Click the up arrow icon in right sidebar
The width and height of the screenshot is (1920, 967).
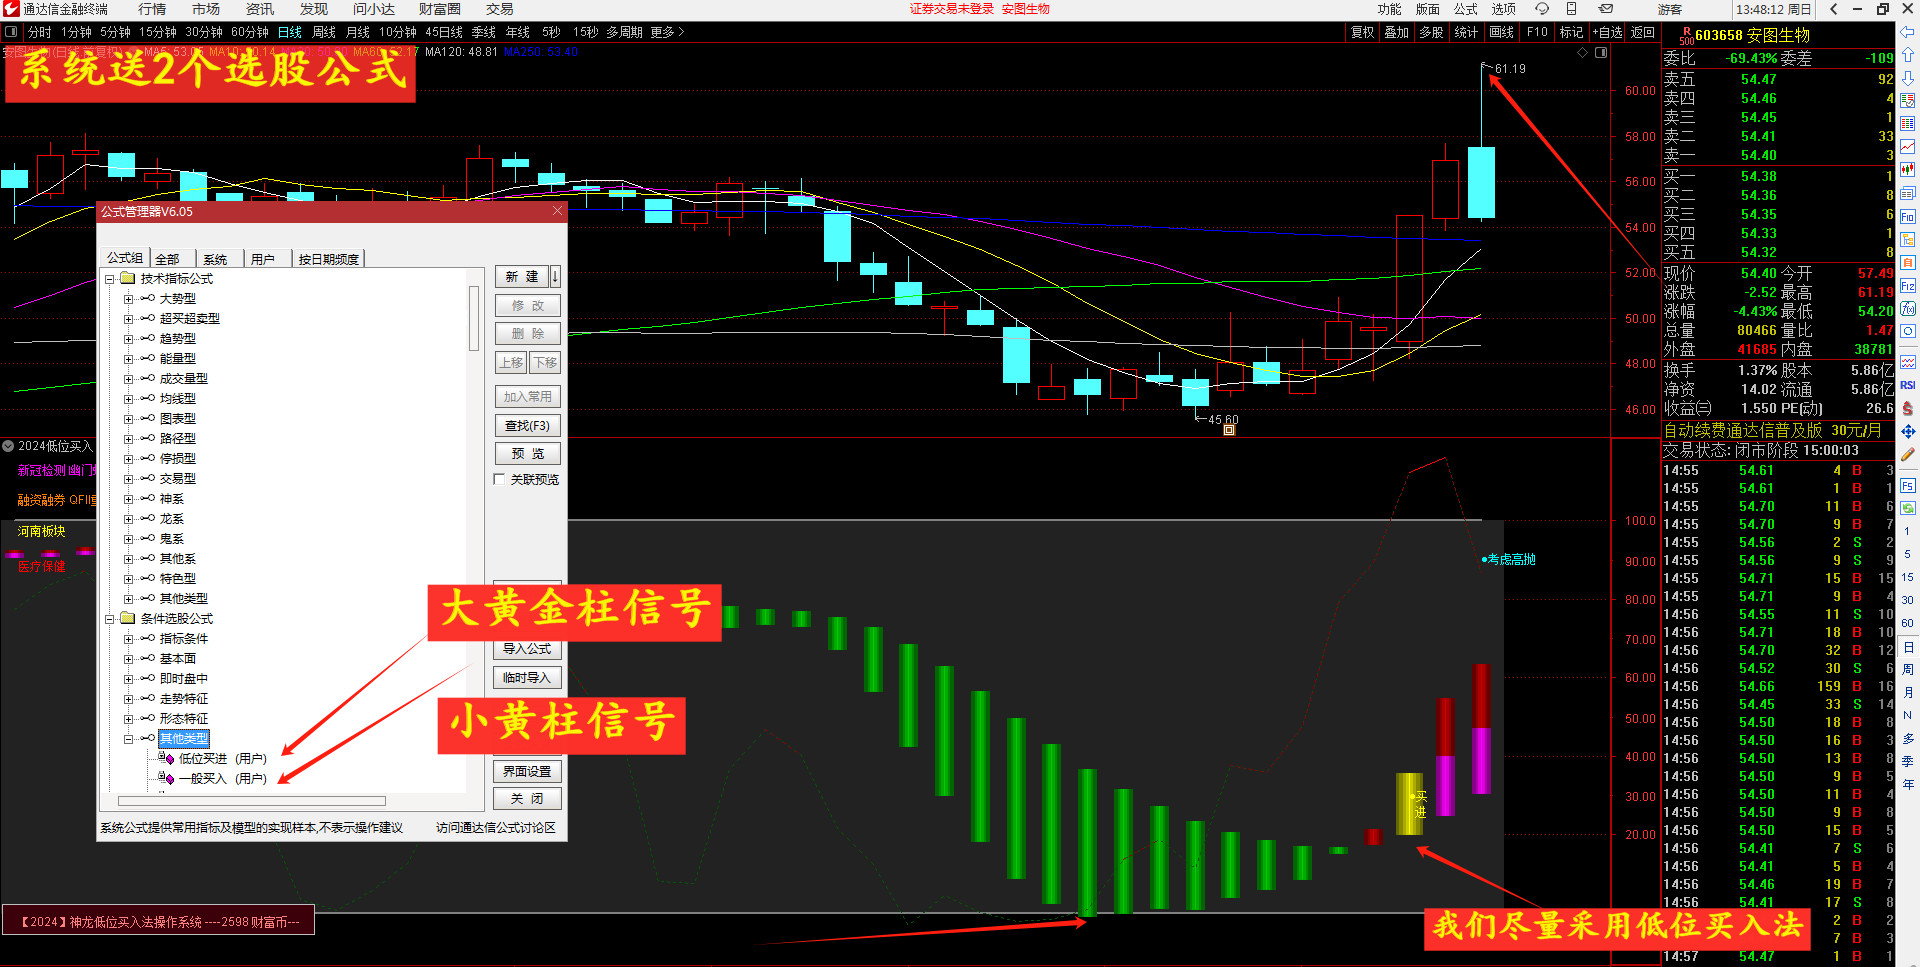pyautogui.click(x=1908, y=56)
